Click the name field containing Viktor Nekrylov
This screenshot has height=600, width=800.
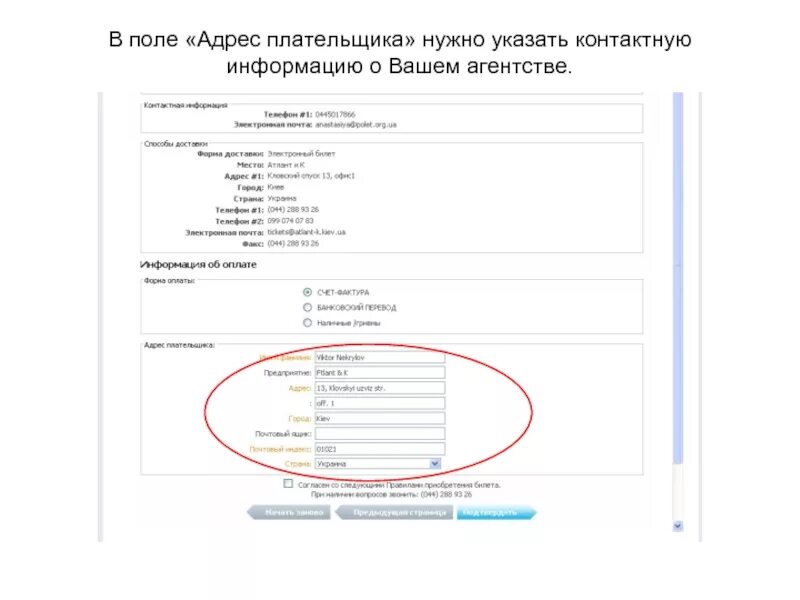point(380,358)
